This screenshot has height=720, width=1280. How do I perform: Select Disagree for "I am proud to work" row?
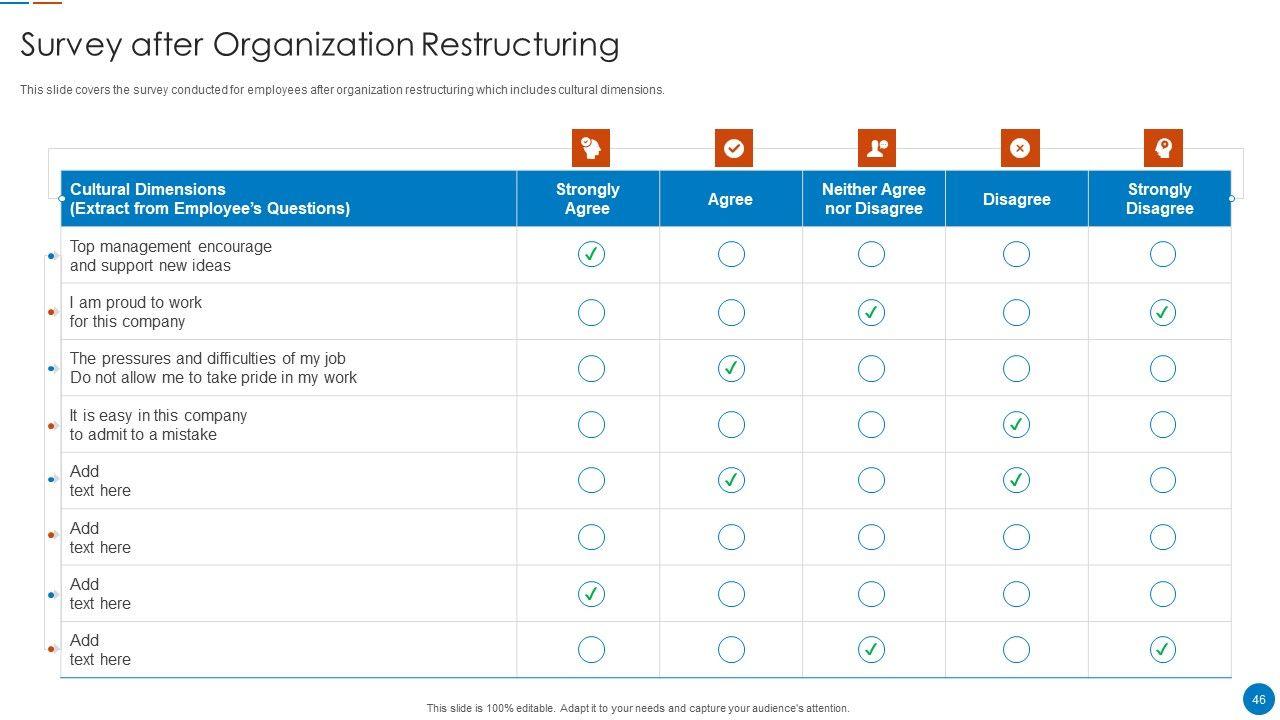point(1016,312)
